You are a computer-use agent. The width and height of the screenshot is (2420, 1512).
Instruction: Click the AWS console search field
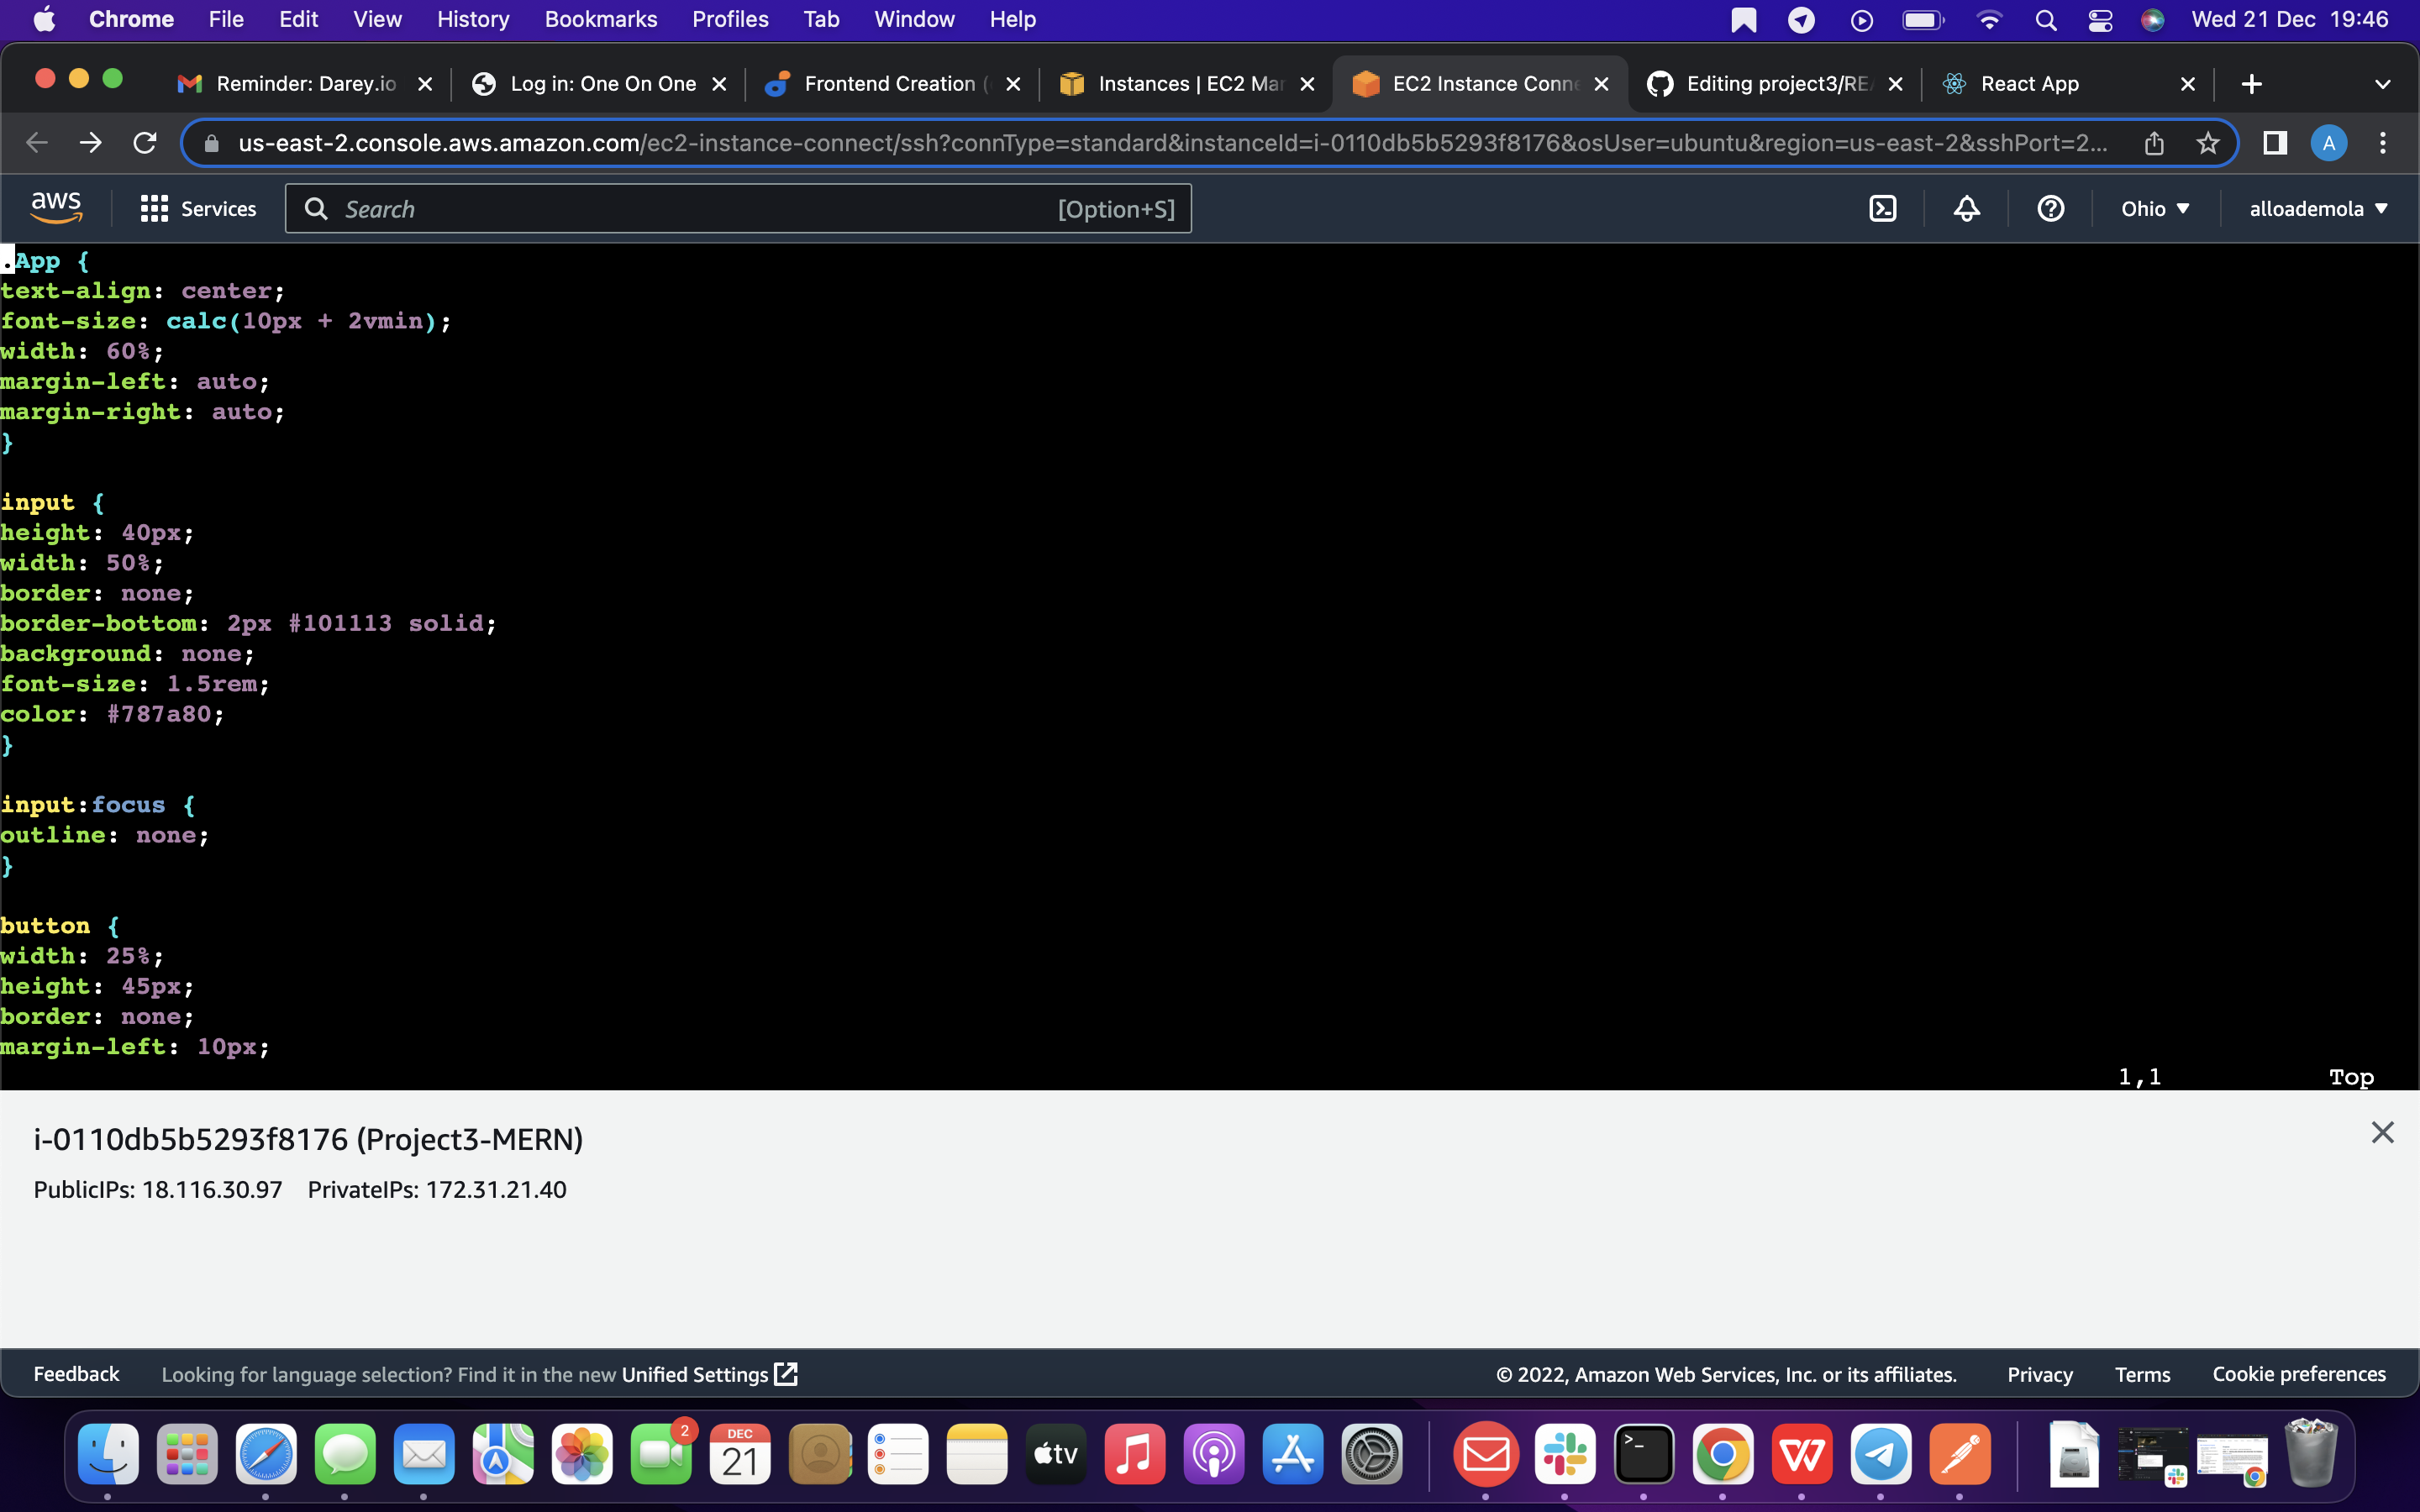pos(700,208)
